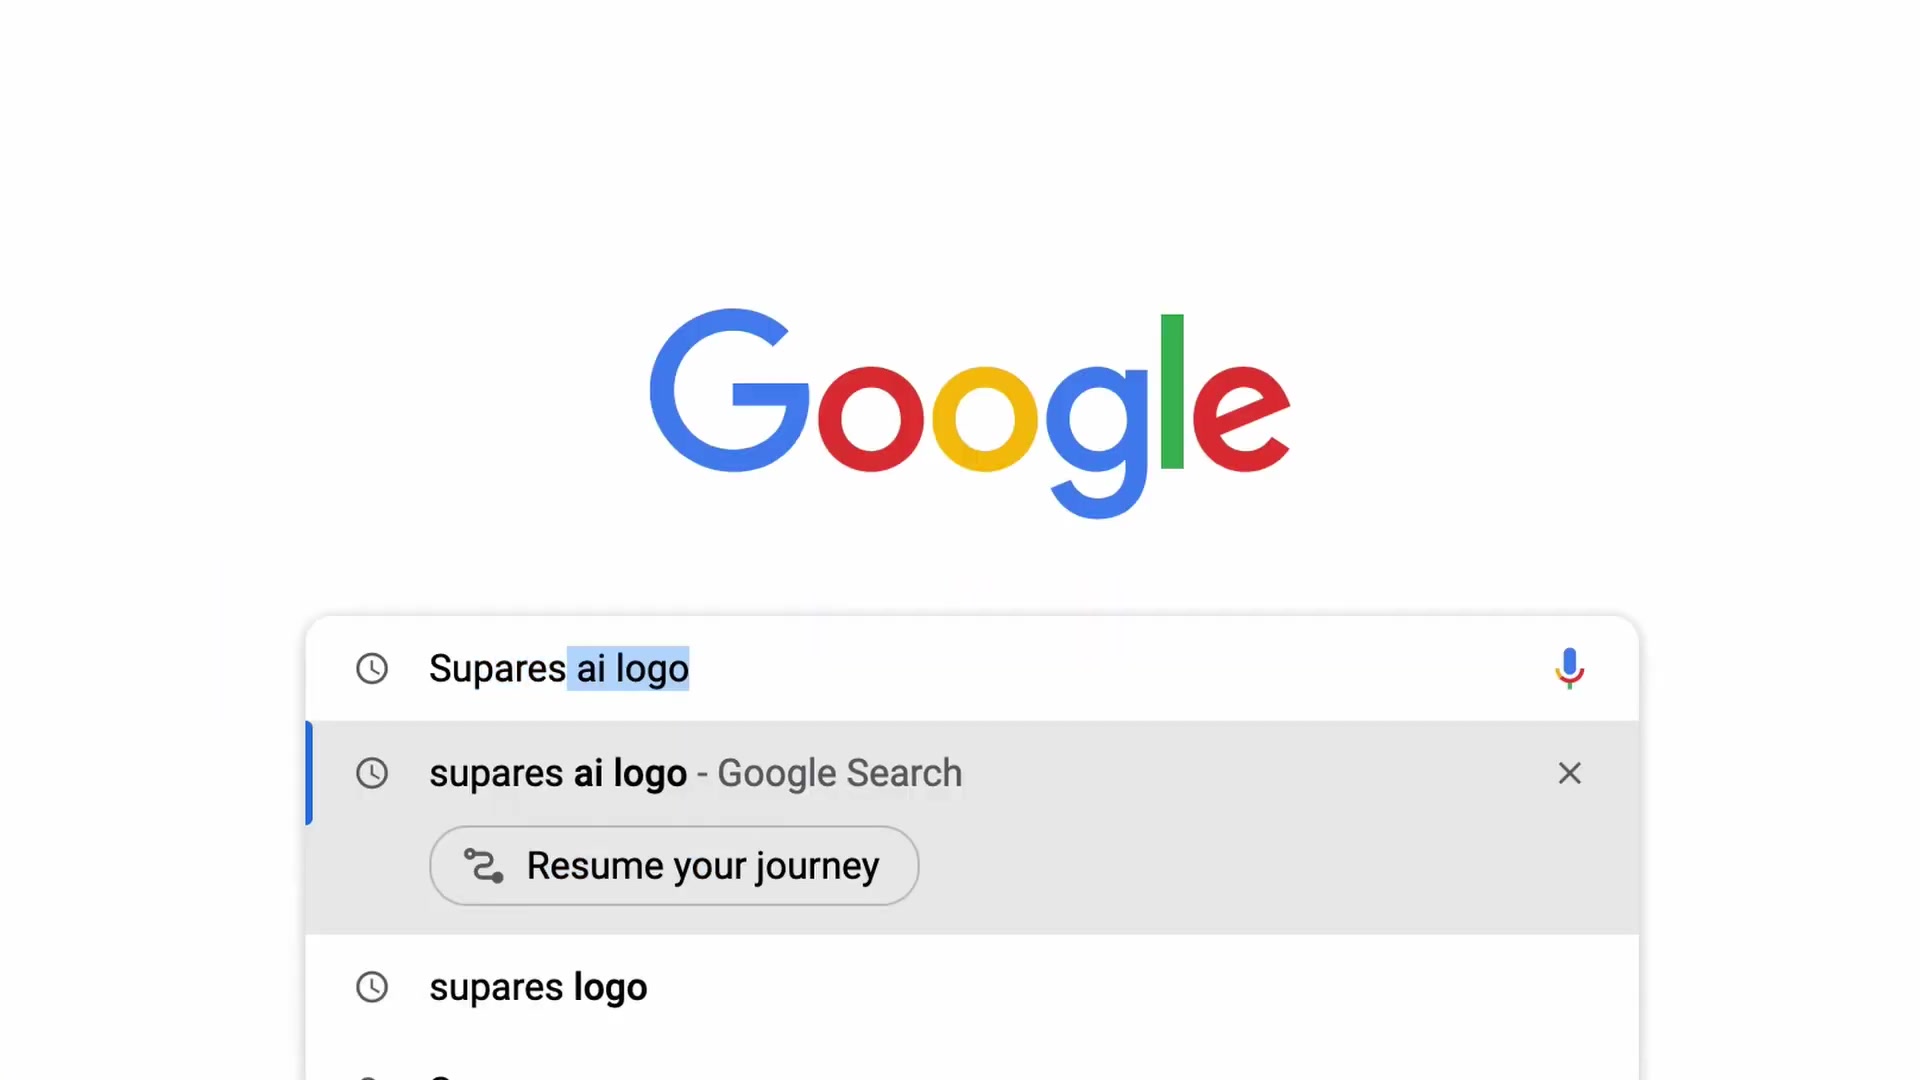Click the typed word Supares in search box

497,668
